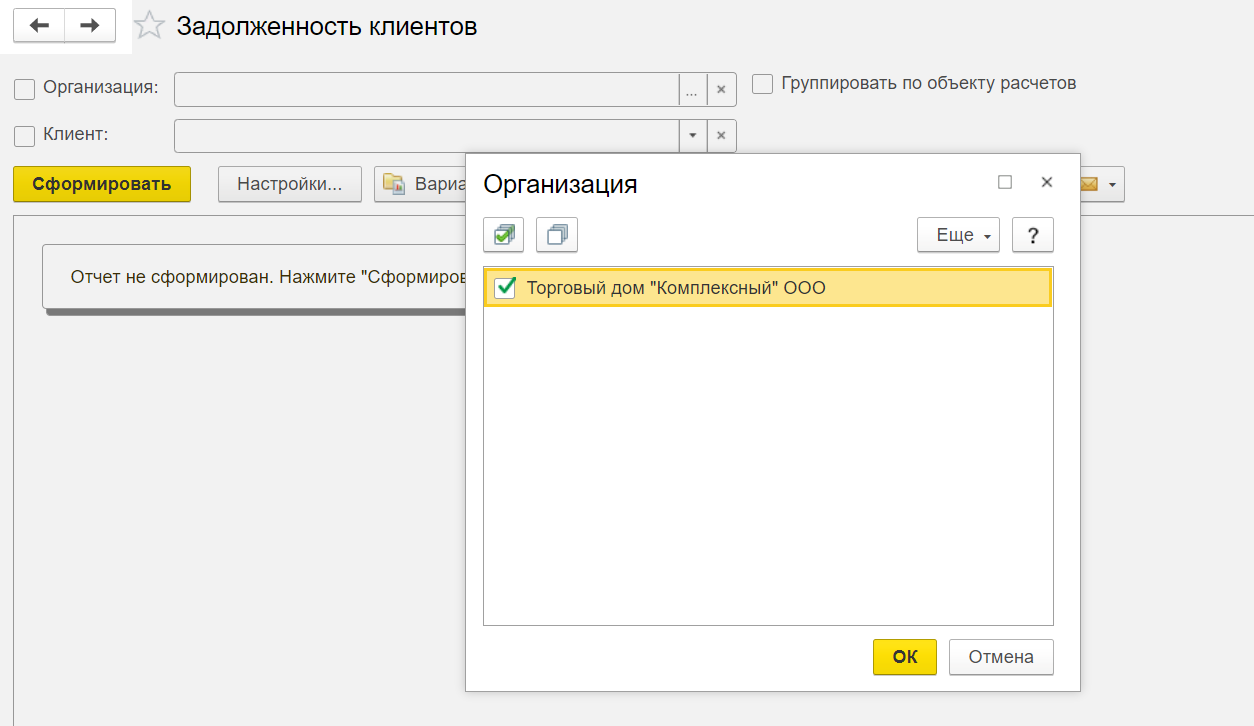
Task: Open help with the question mark button
Action: click(1033, 236)
